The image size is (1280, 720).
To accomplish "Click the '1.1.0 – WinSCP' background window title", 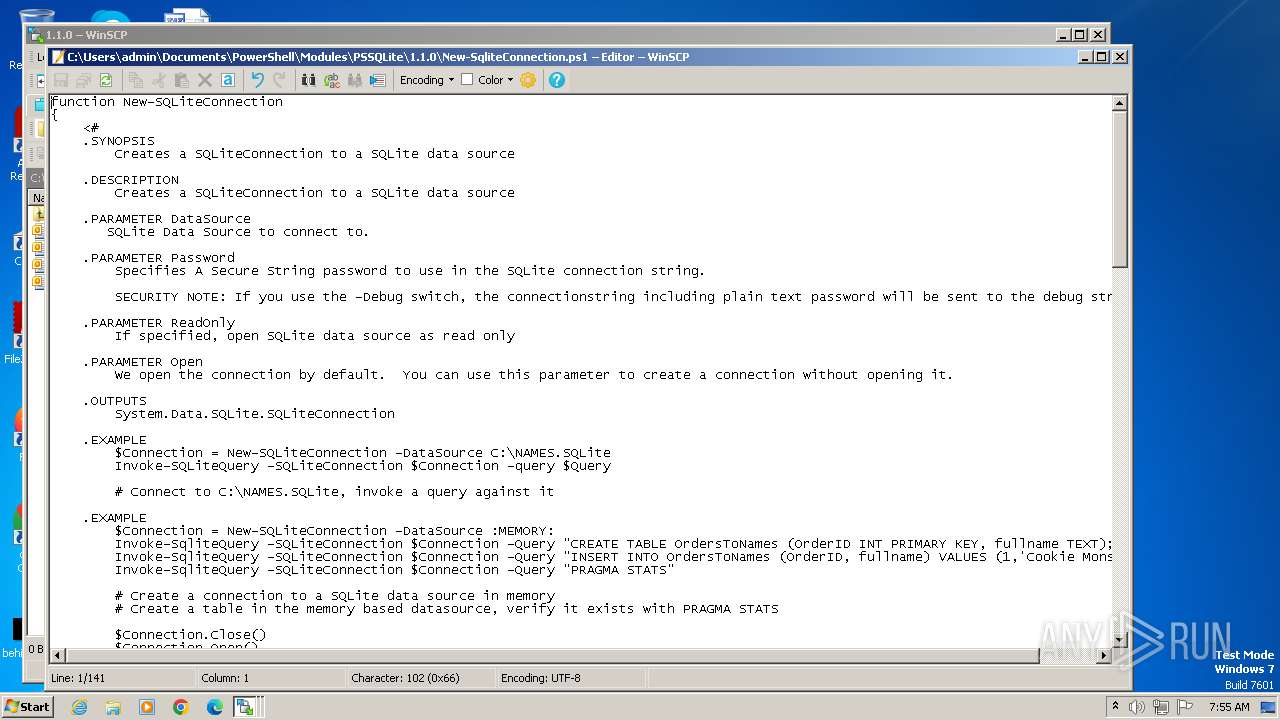I will tap(86, 35).
